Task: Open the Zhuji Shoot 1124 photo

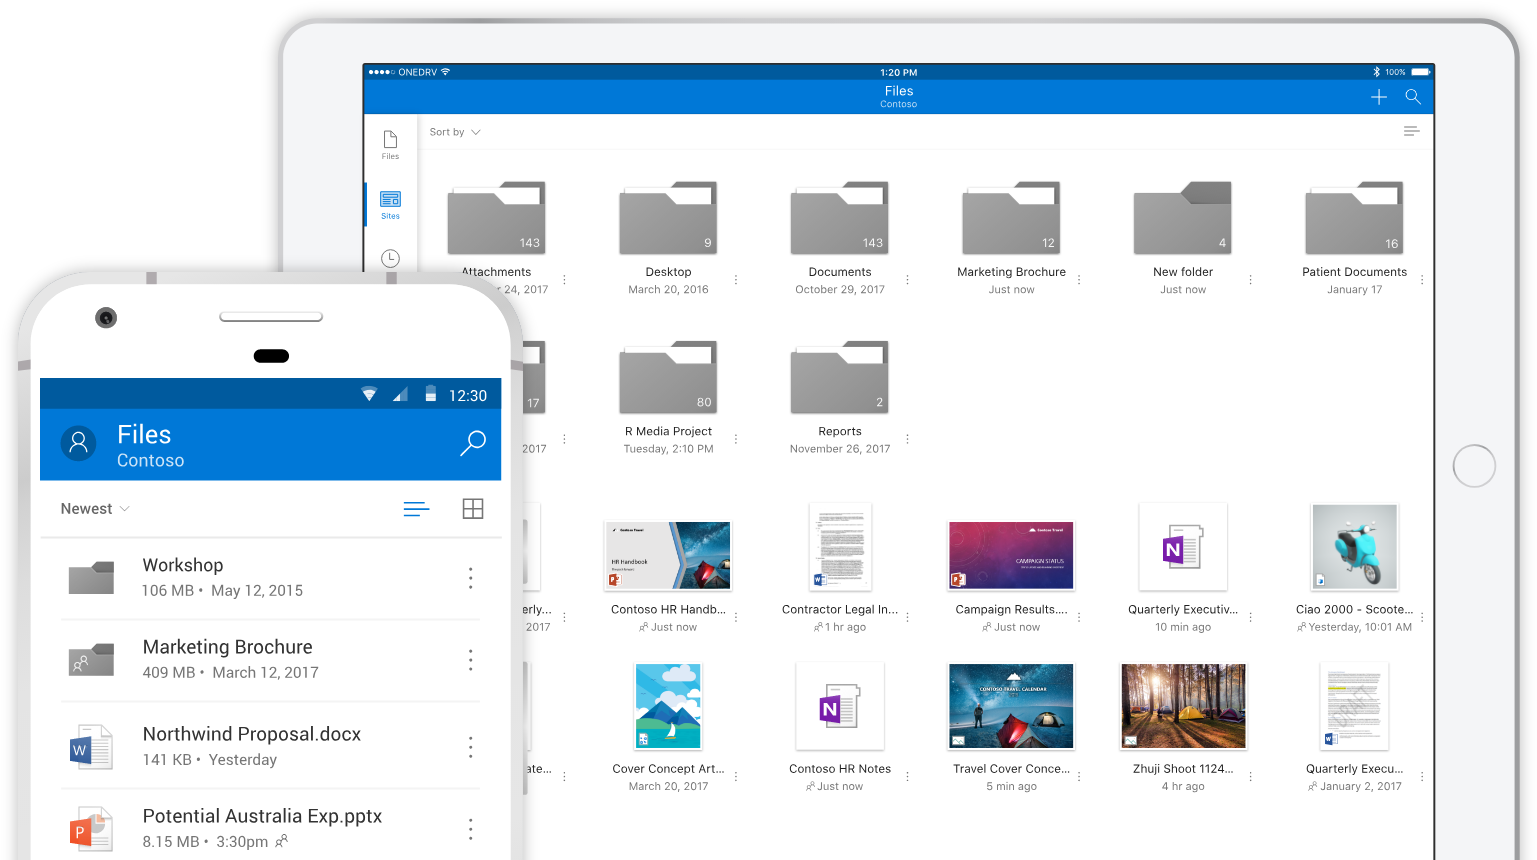Action: click(1183, 706)
